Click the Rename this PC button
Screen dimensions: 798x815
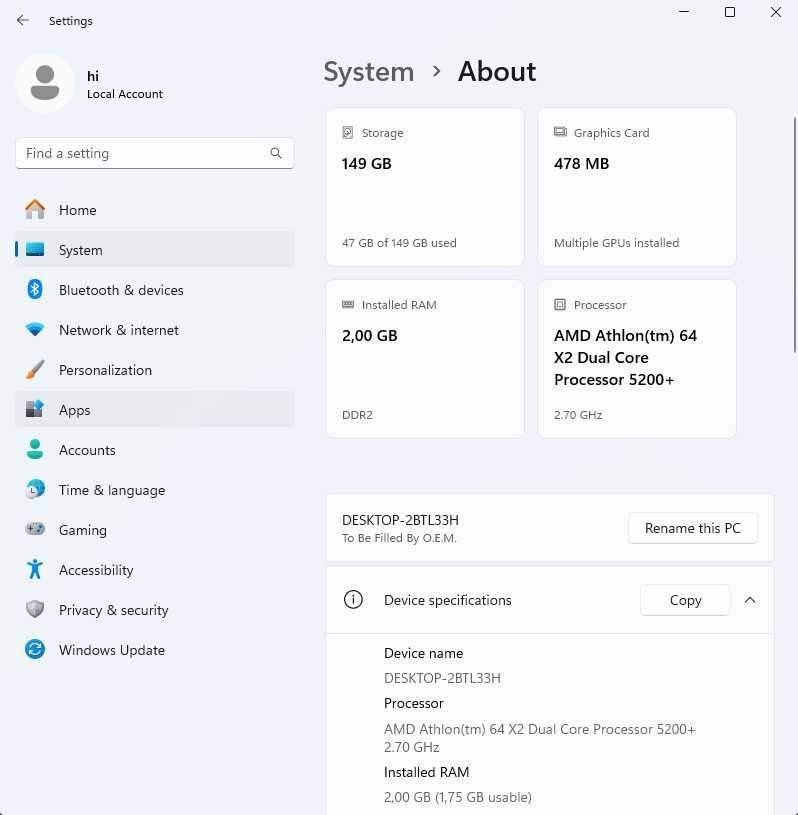click(x=692, y=528)
